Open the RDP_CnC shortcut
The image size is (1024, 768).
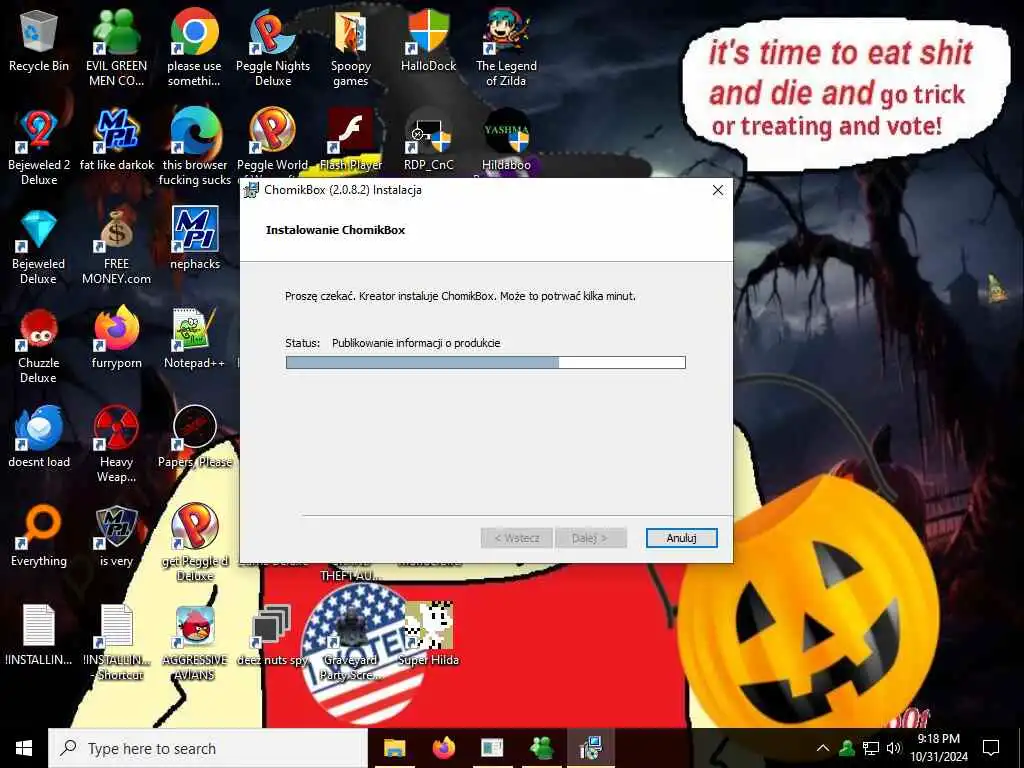(x=428, y=140)
